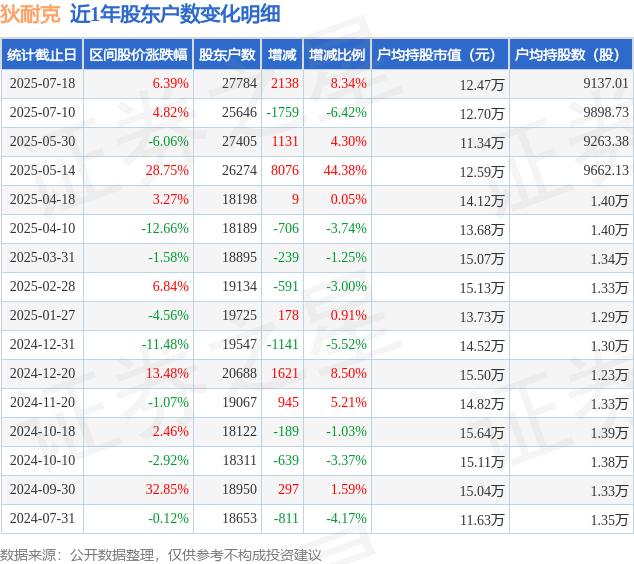Select the date cell 2024-12-31

(42, 344)
